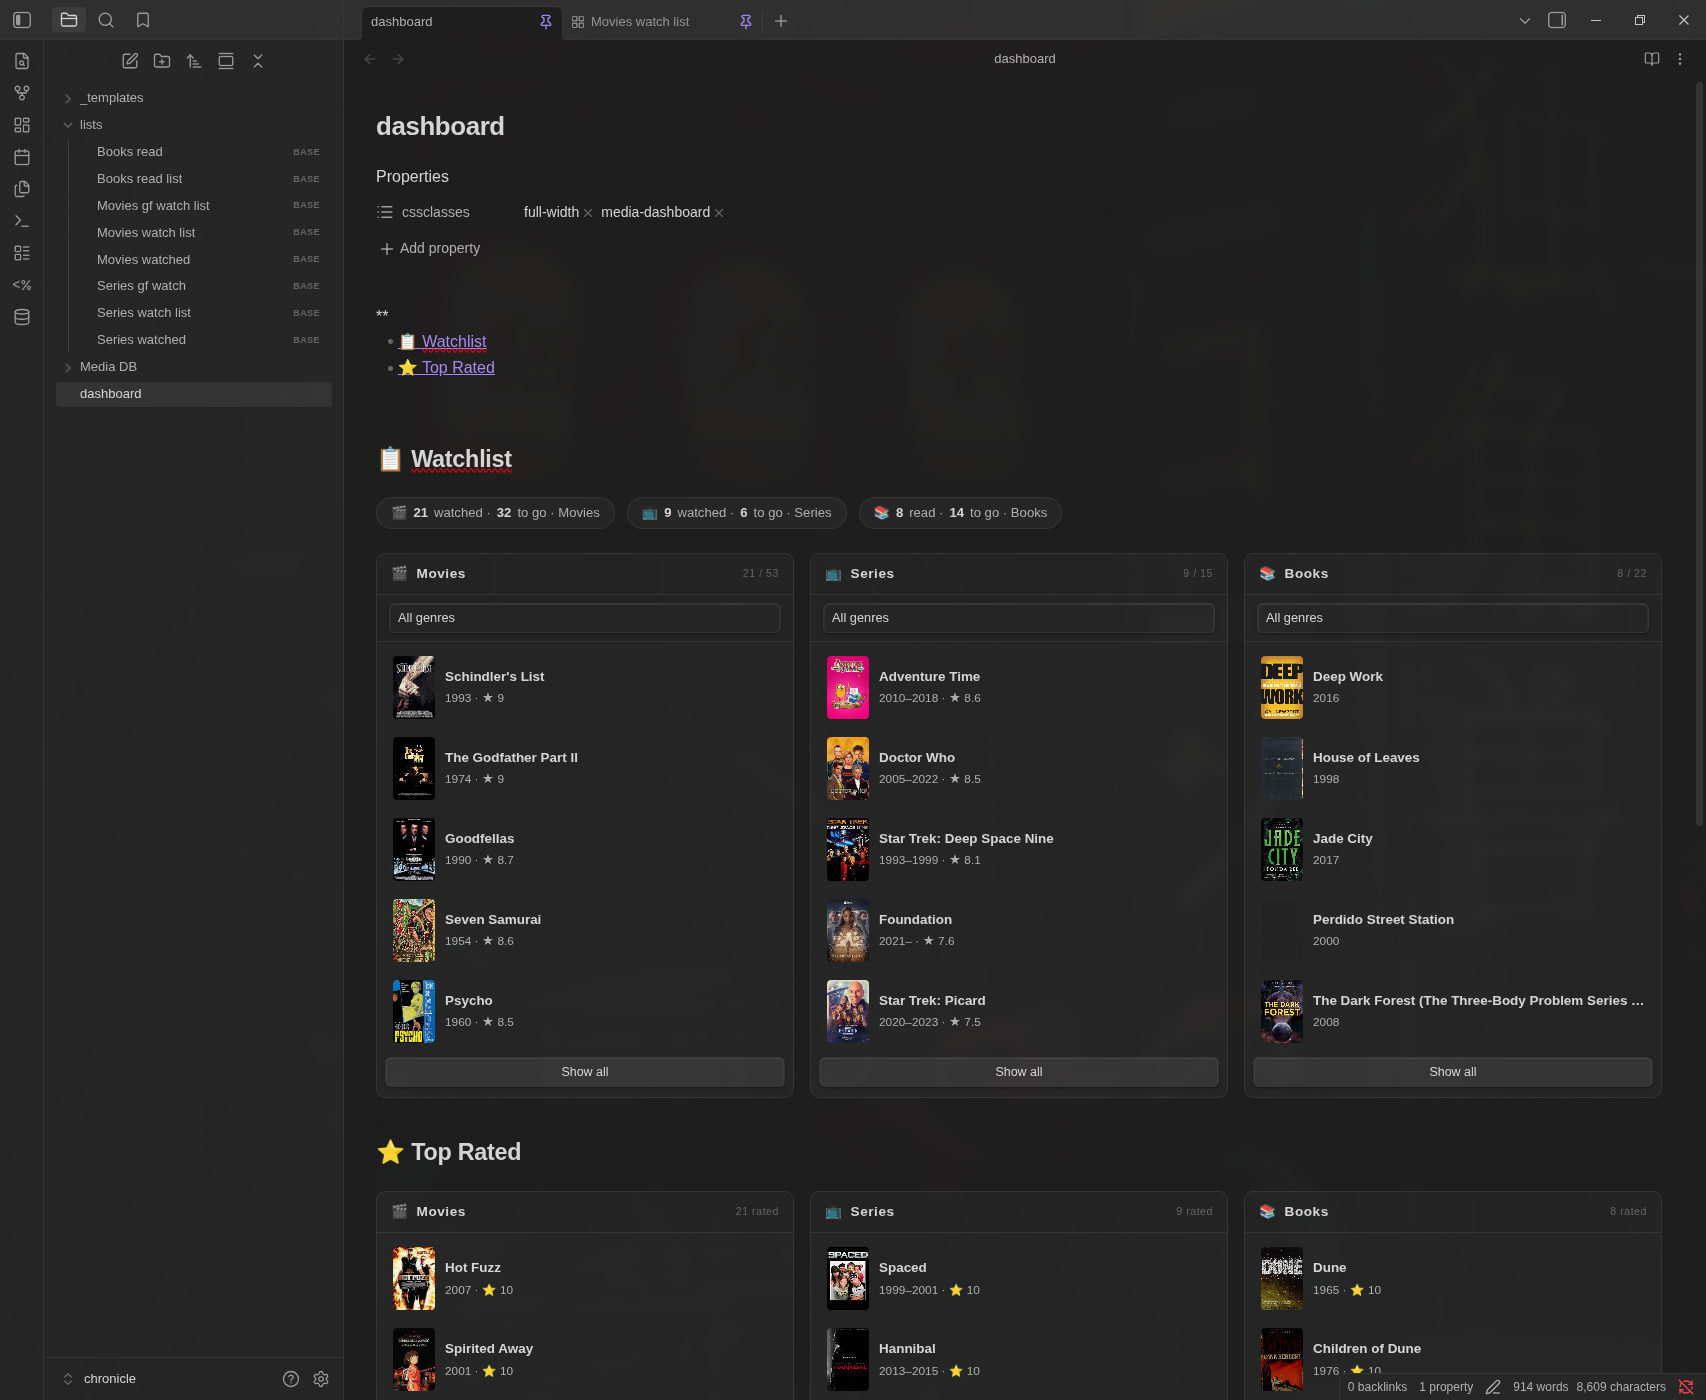1706x1400 pixels.
Task: Click the edit mode pencil in status bar
Action: (1493, 1387)
